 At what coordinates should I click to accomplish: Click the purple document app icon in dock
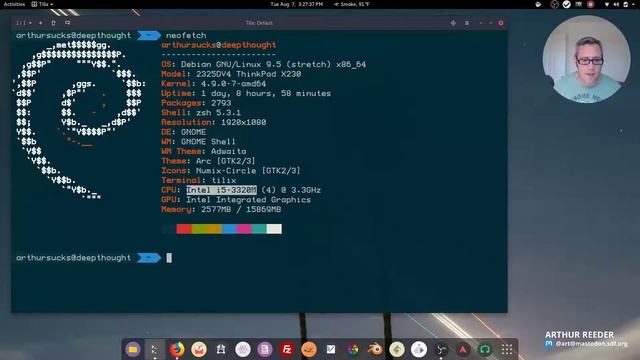[265, 349]
